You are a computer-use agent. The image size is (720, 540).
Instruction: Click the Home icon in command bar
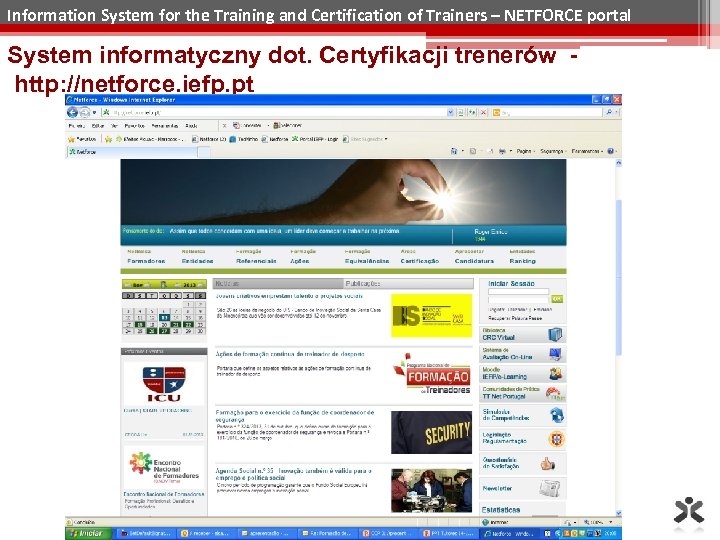click(x=454, y=151)
